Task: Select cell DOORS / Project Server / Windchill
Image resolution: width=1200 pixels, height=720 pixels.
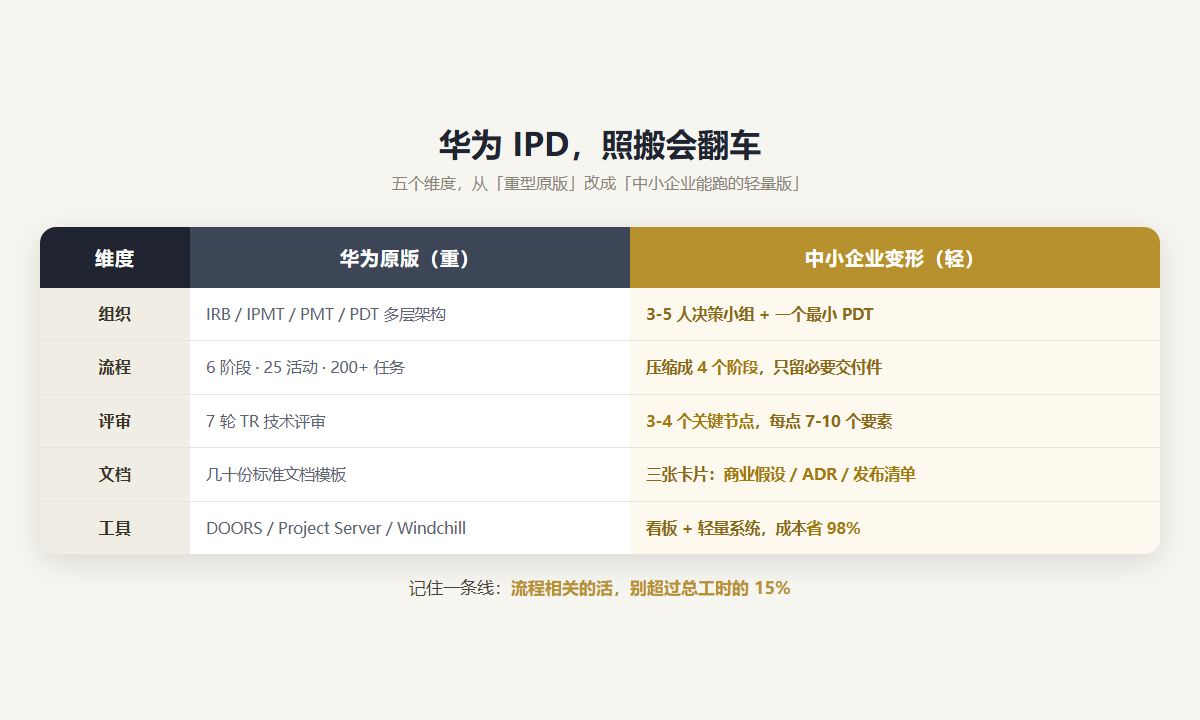Action: pos(410,528)
